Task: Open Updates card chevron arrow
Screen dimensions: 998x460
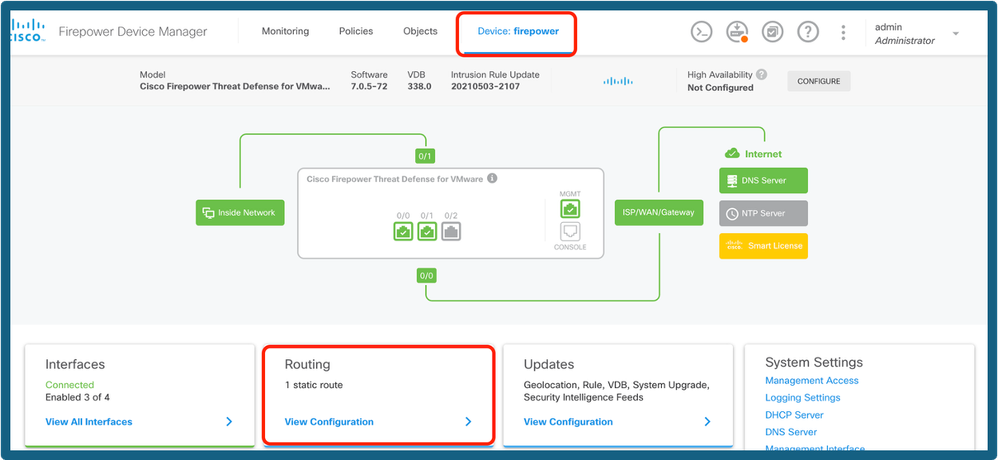Action: (707, 421)
